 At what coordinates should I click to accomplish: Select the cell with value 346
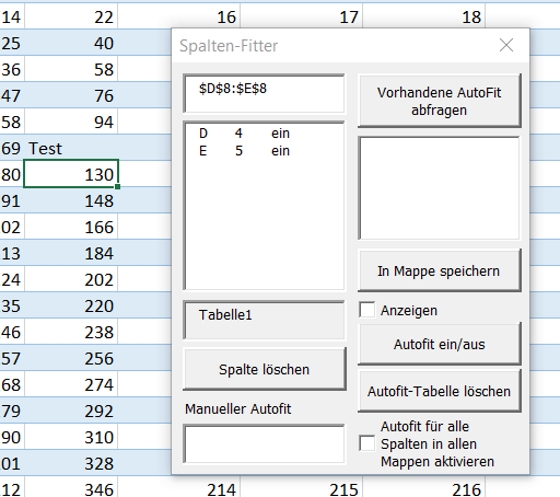71,487
